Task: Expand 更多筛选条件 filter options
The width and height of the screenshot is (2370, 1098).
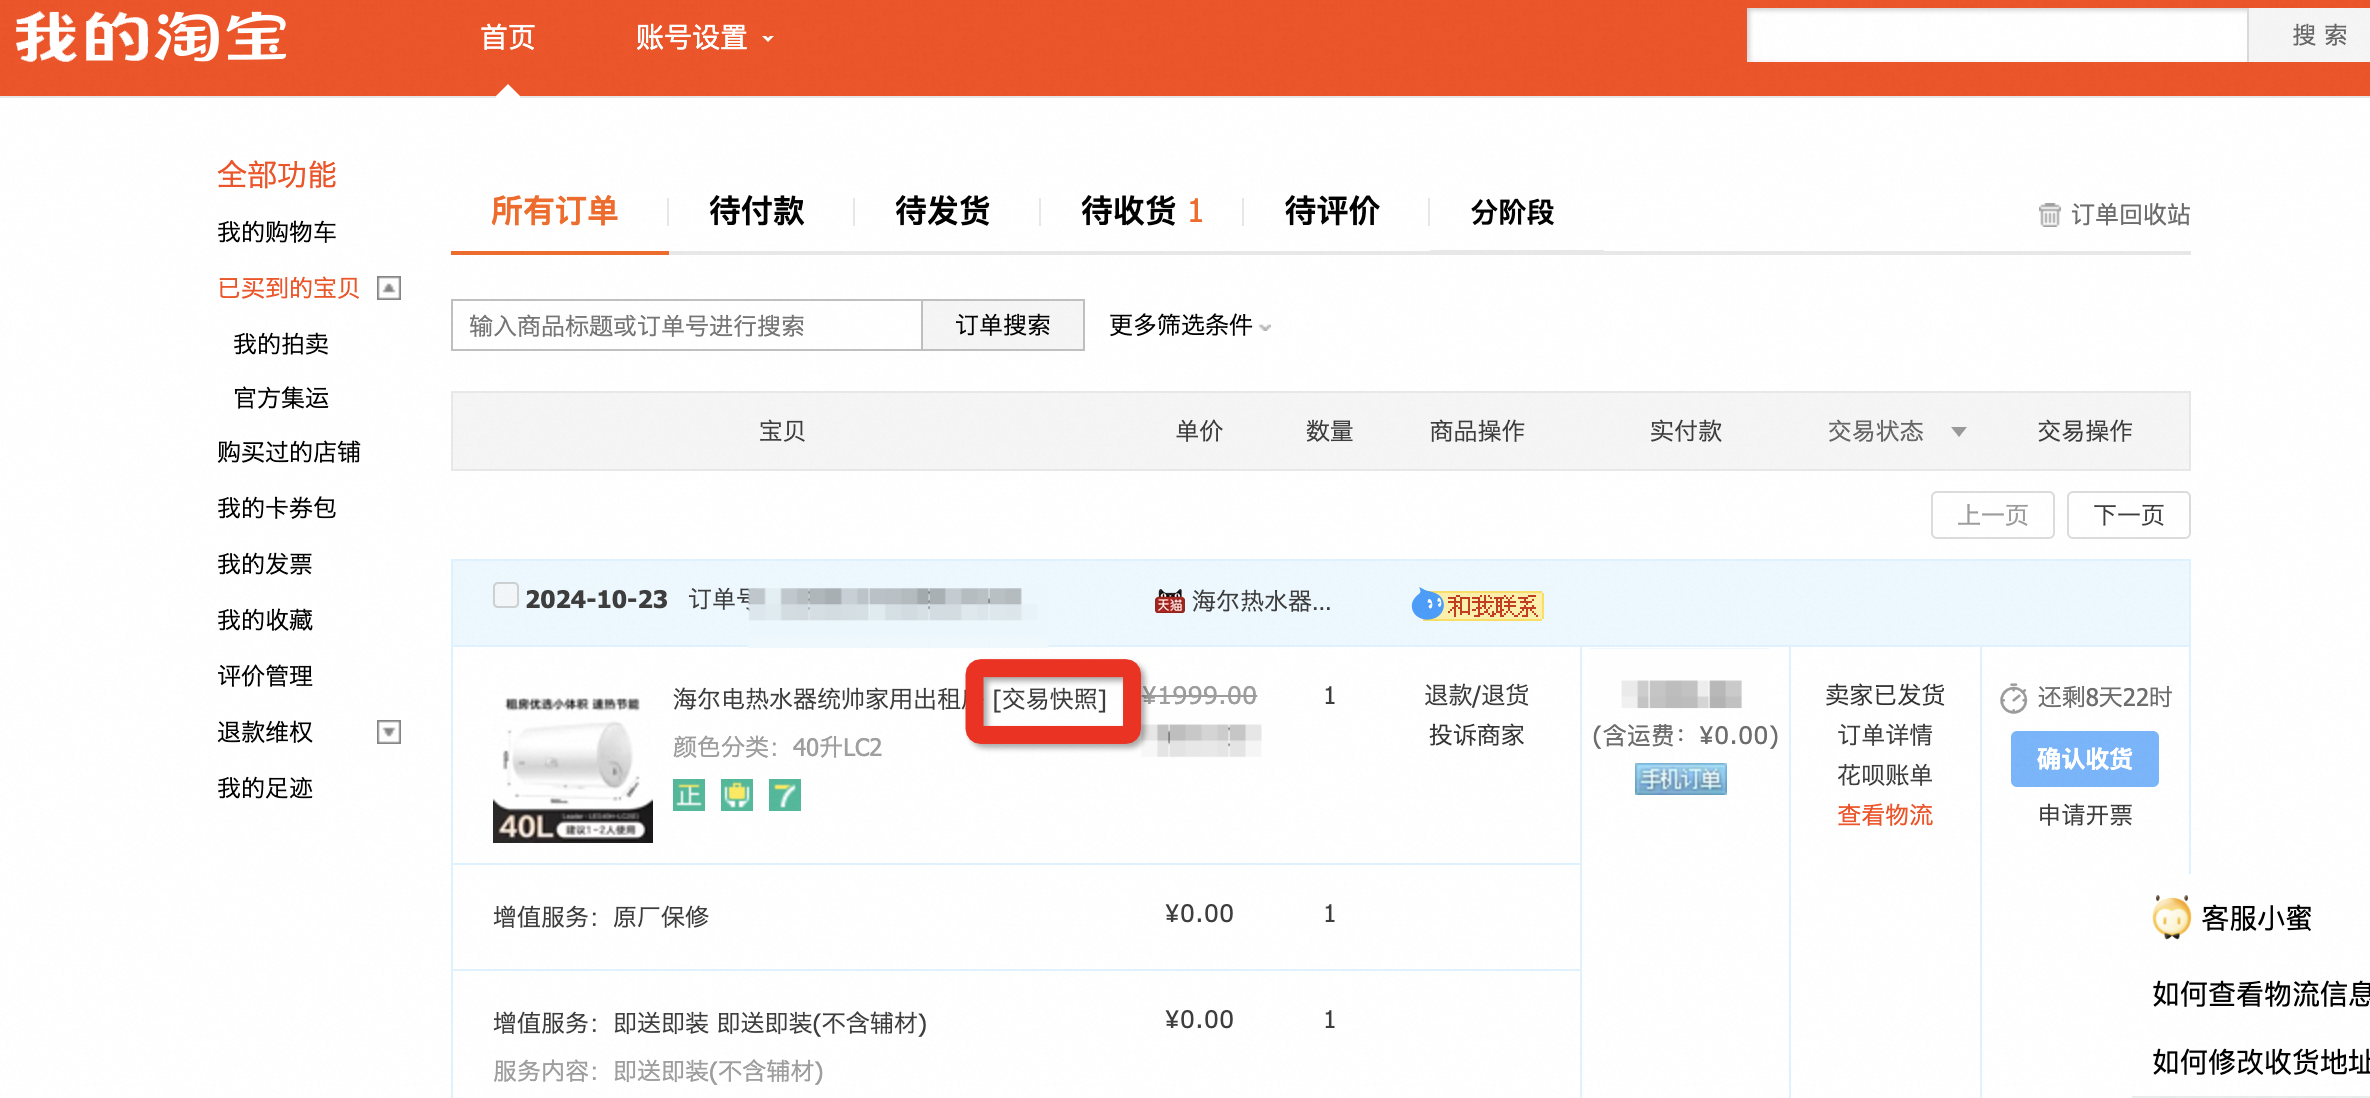Action: (1190, 326)
